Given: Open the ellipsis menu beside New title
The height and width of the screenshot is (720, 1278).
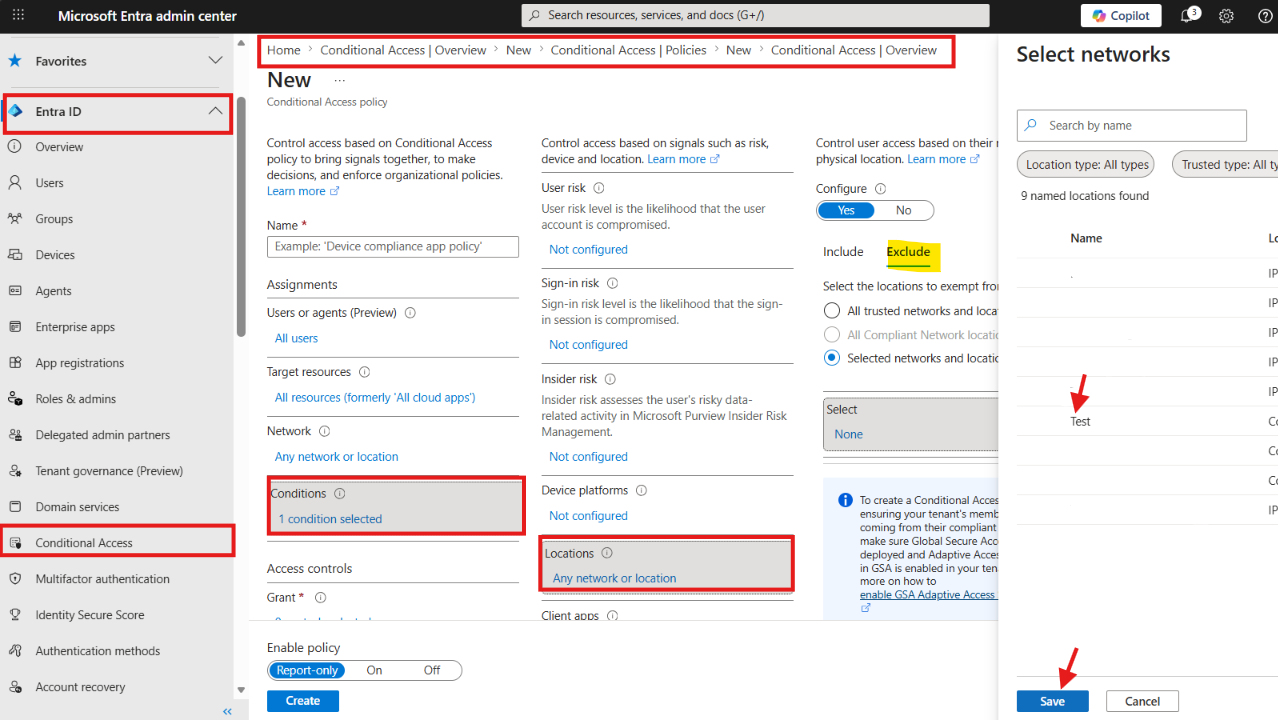Looking at the screenshot, I should [x=339, y=80].
